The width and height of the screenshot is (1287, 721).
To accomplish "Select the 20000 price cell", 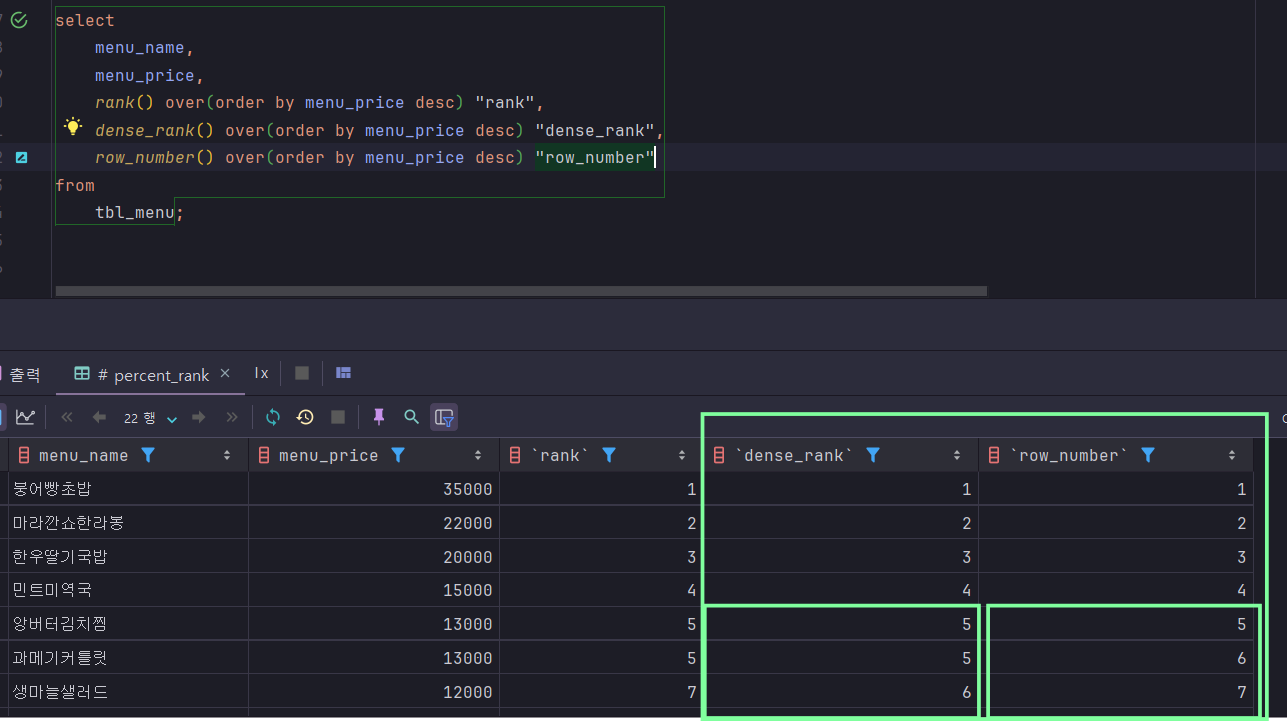I will pos(374,556).
